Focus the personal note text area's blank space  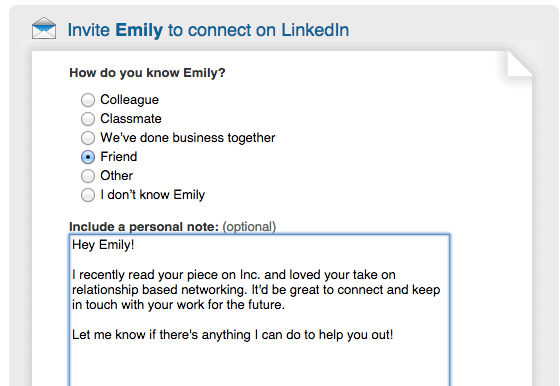(259, 364)
